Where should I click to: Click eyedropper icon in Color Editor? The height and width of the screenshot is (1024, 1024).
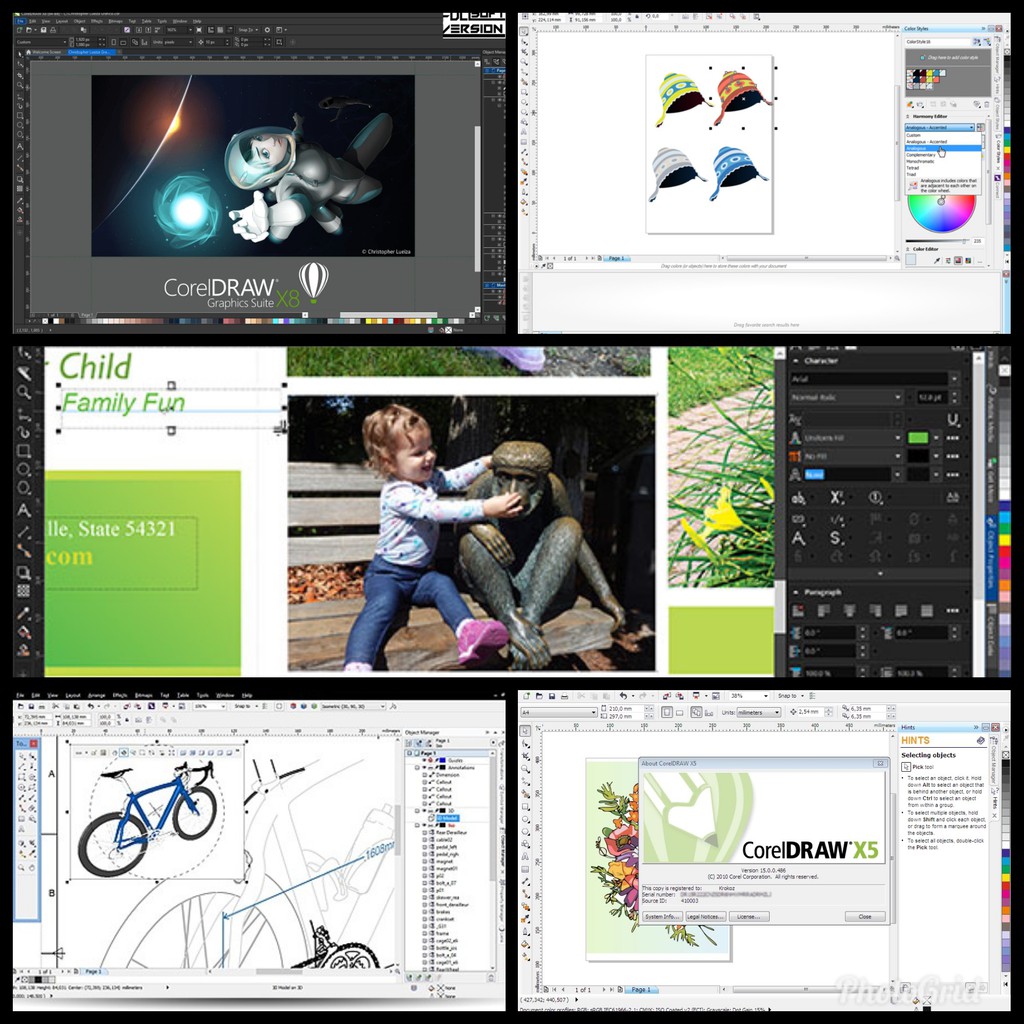[x=937, y=261]
